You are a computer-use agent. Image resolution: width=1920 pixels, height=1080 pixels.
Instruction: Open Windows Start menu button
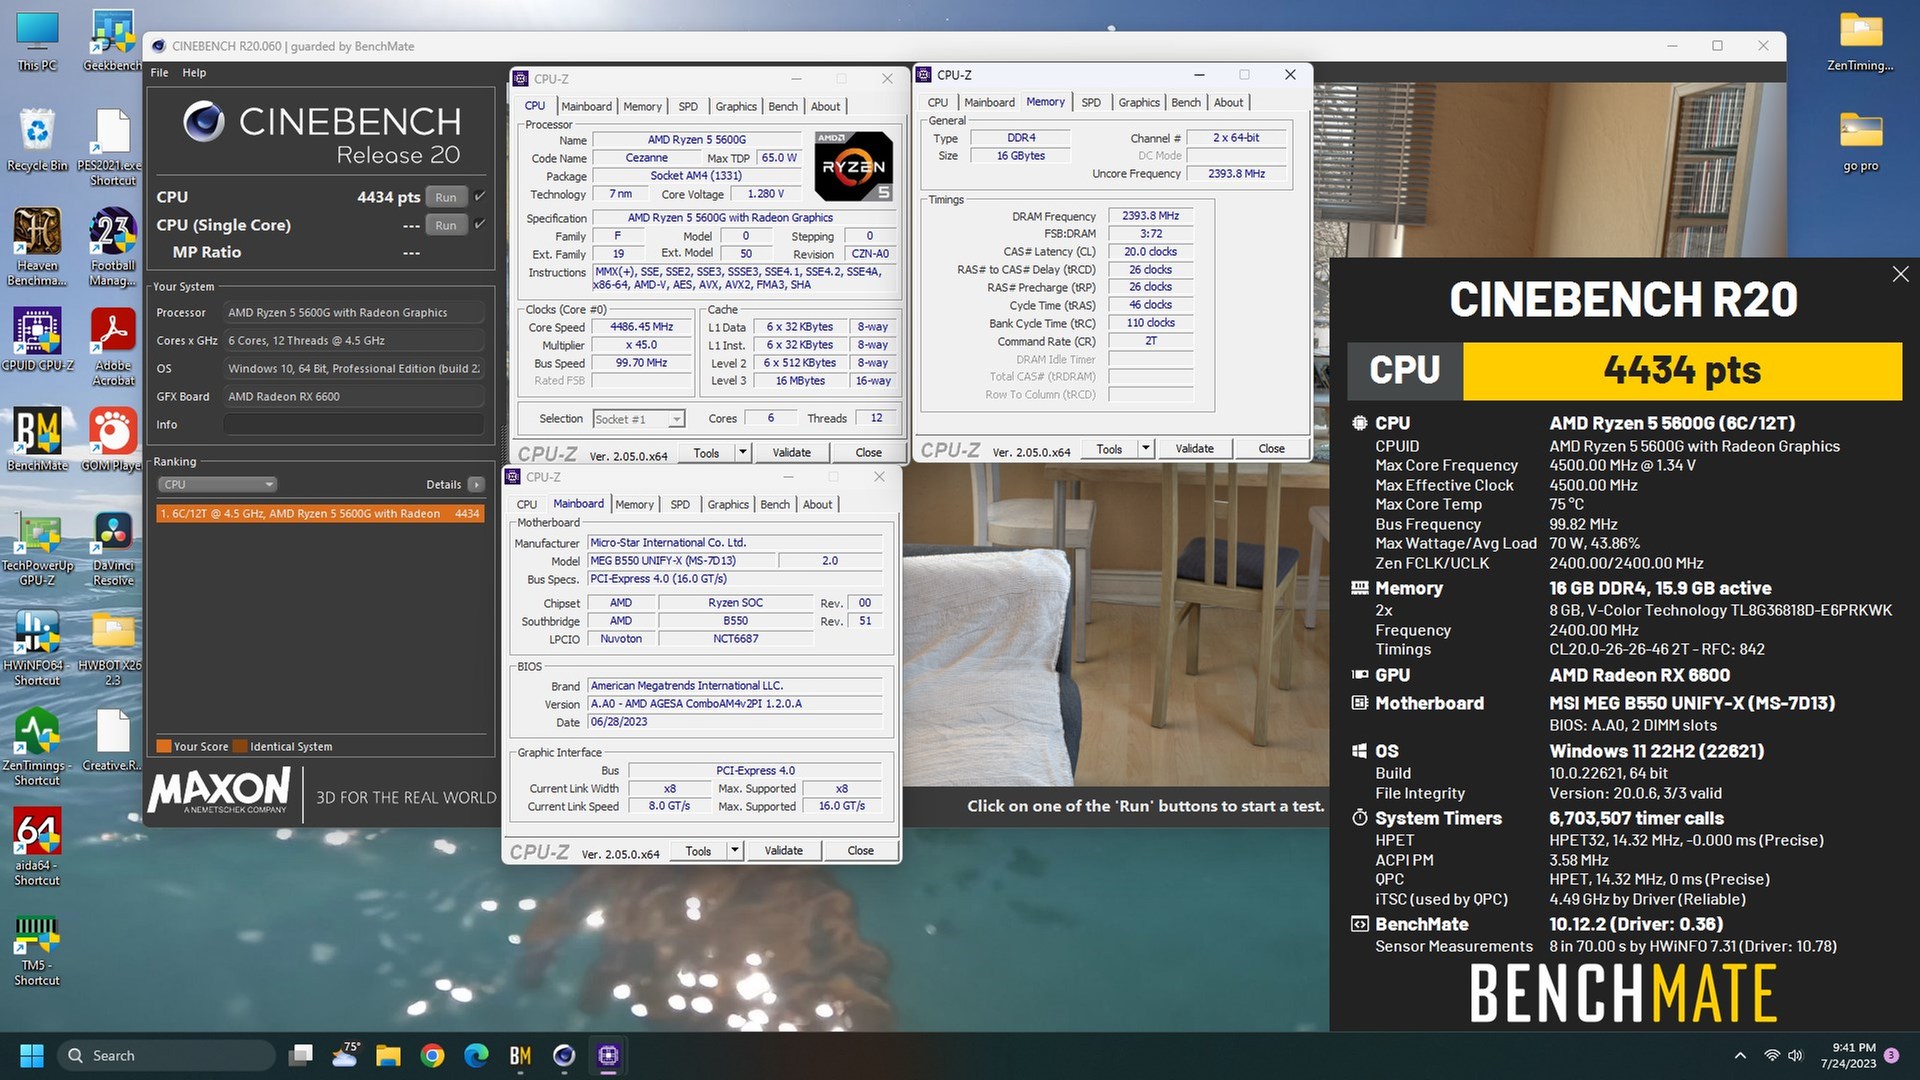32,1056
